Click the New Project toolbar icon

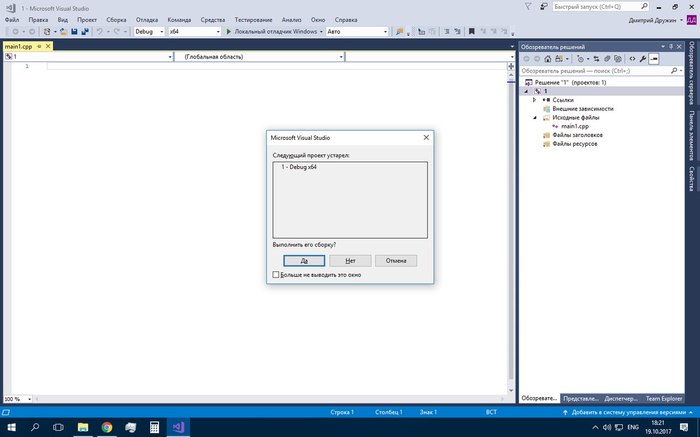coord(47,32)
